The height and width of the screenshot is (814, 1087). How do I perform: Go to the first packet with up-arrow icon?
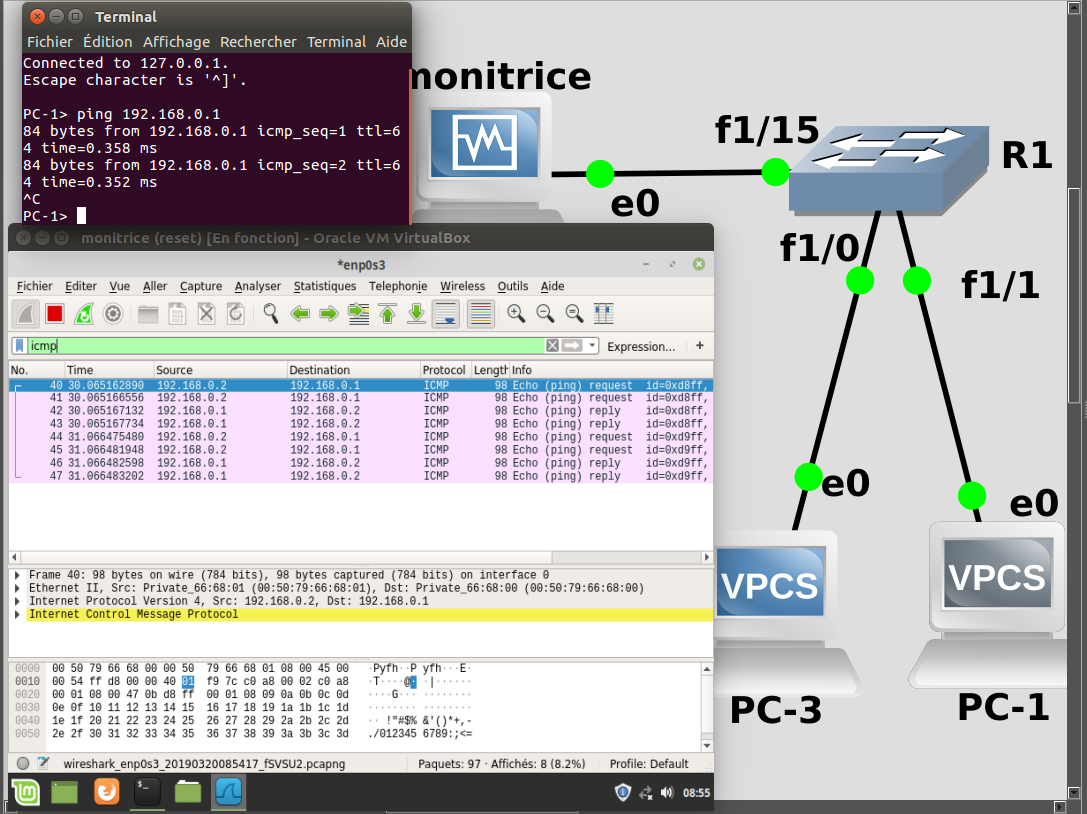click(387, 313)
